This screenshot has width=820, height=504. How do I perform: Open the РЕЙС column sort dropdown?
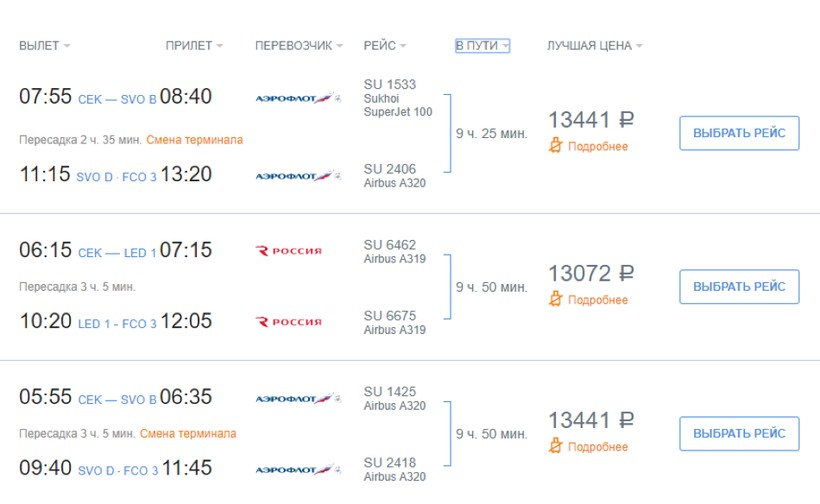click(x=385, y=46)
